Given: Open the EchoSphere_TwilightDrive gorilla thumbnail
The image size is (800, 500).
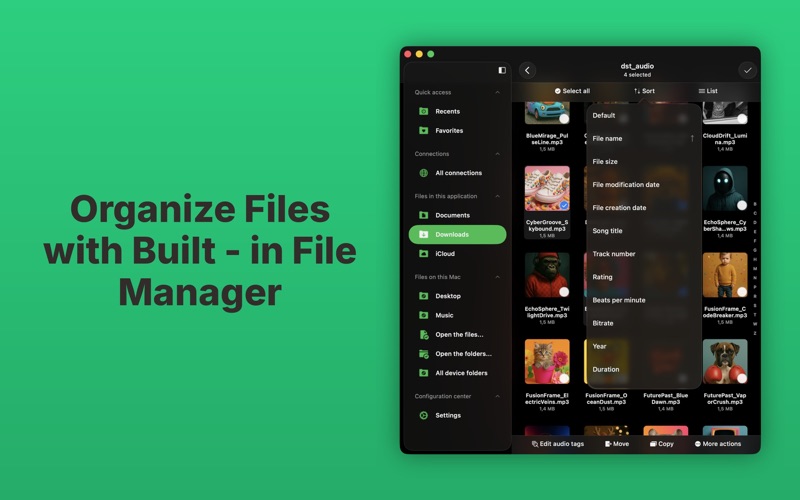Looking at the screenshot, I should (547, 275).
